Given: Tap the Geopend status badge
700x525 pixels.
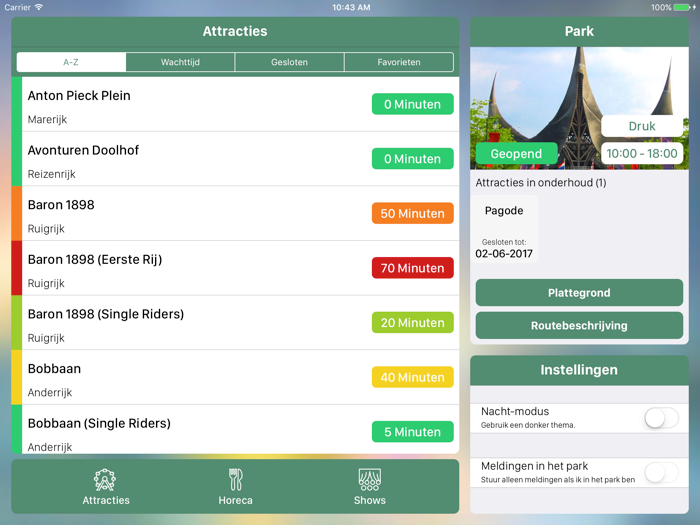Looking at the screenshot, I should tap(517, 154).
